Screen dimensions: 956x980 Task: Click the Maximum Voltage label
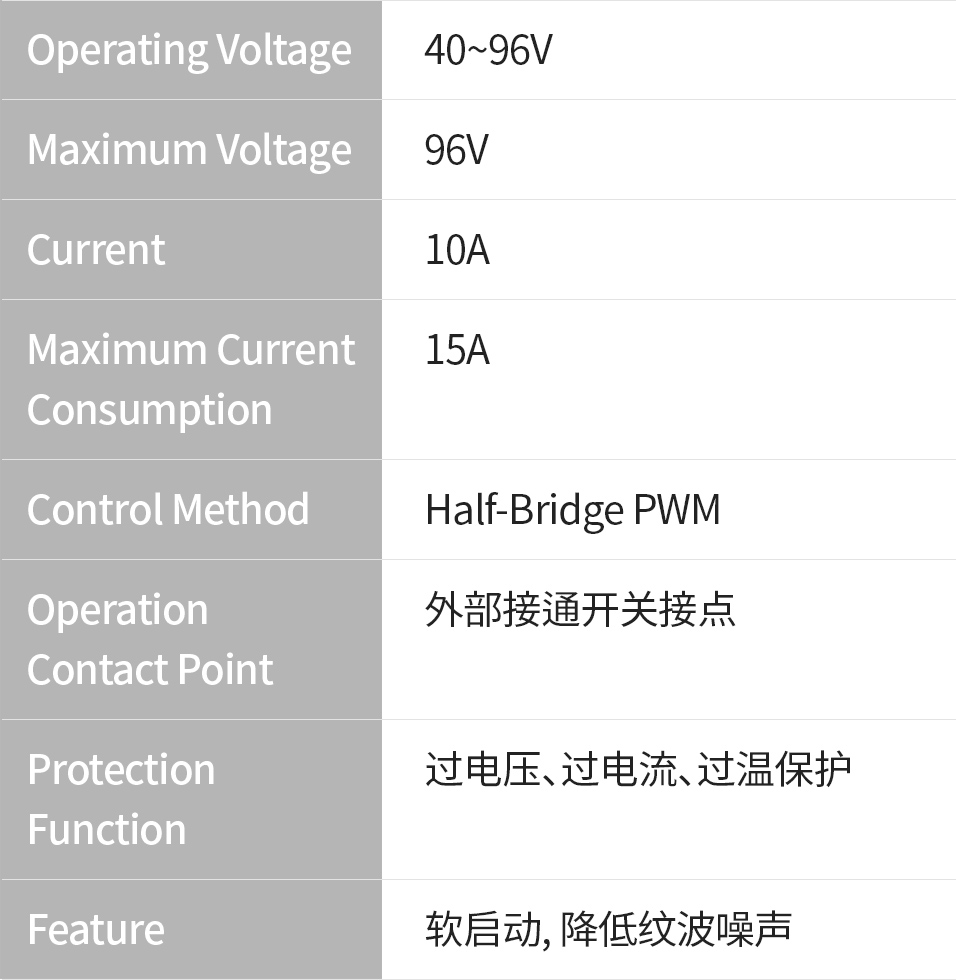pos(189,150)
